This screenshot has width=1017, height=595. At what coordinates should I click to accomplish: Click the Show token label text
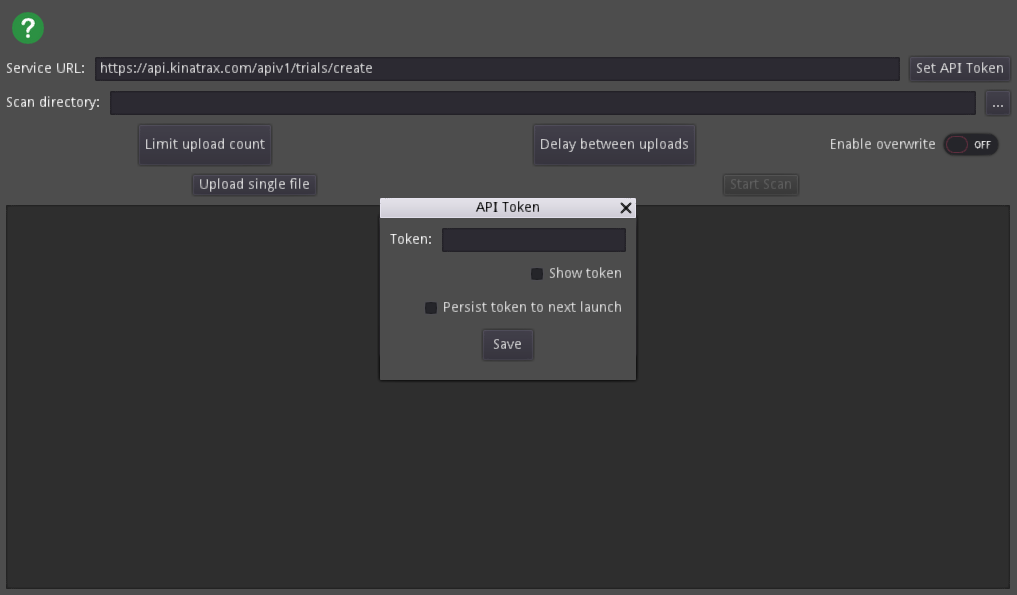(x=585, y=274)
